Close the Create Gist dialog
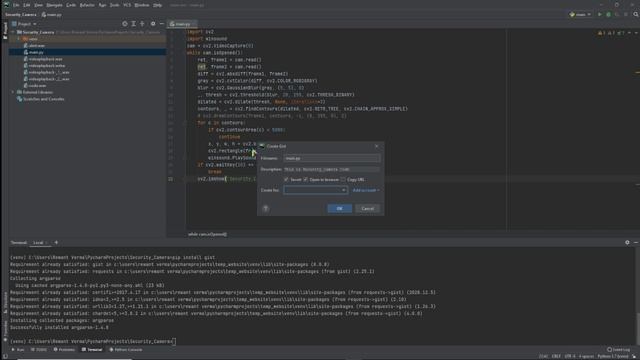The width and height of the screenshot is (640, 360). pos(376,146)
